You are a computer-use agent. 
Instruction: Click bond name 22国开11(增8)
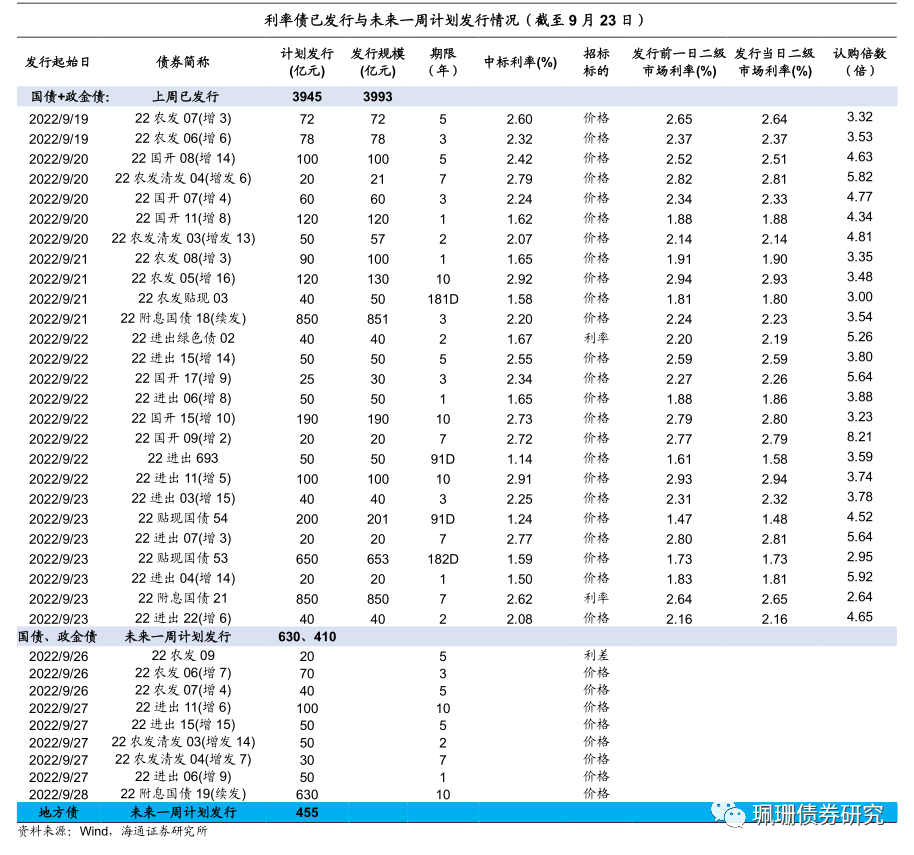(183, 219)
